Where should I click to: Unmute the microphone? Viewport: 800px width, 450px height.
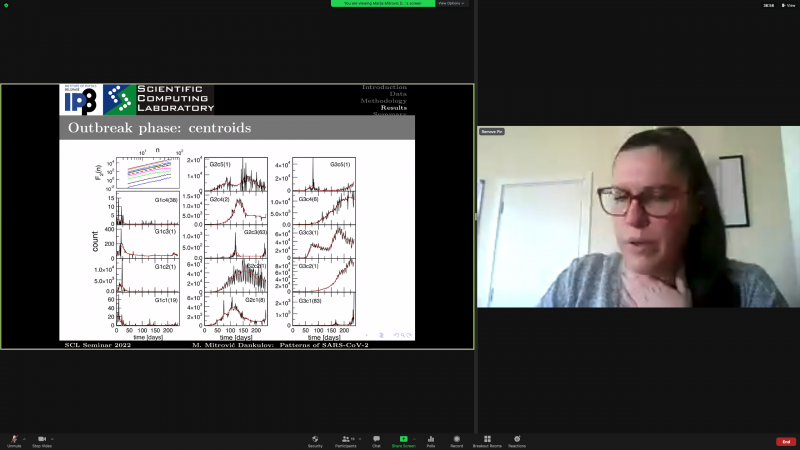click(x=14, y=441)
